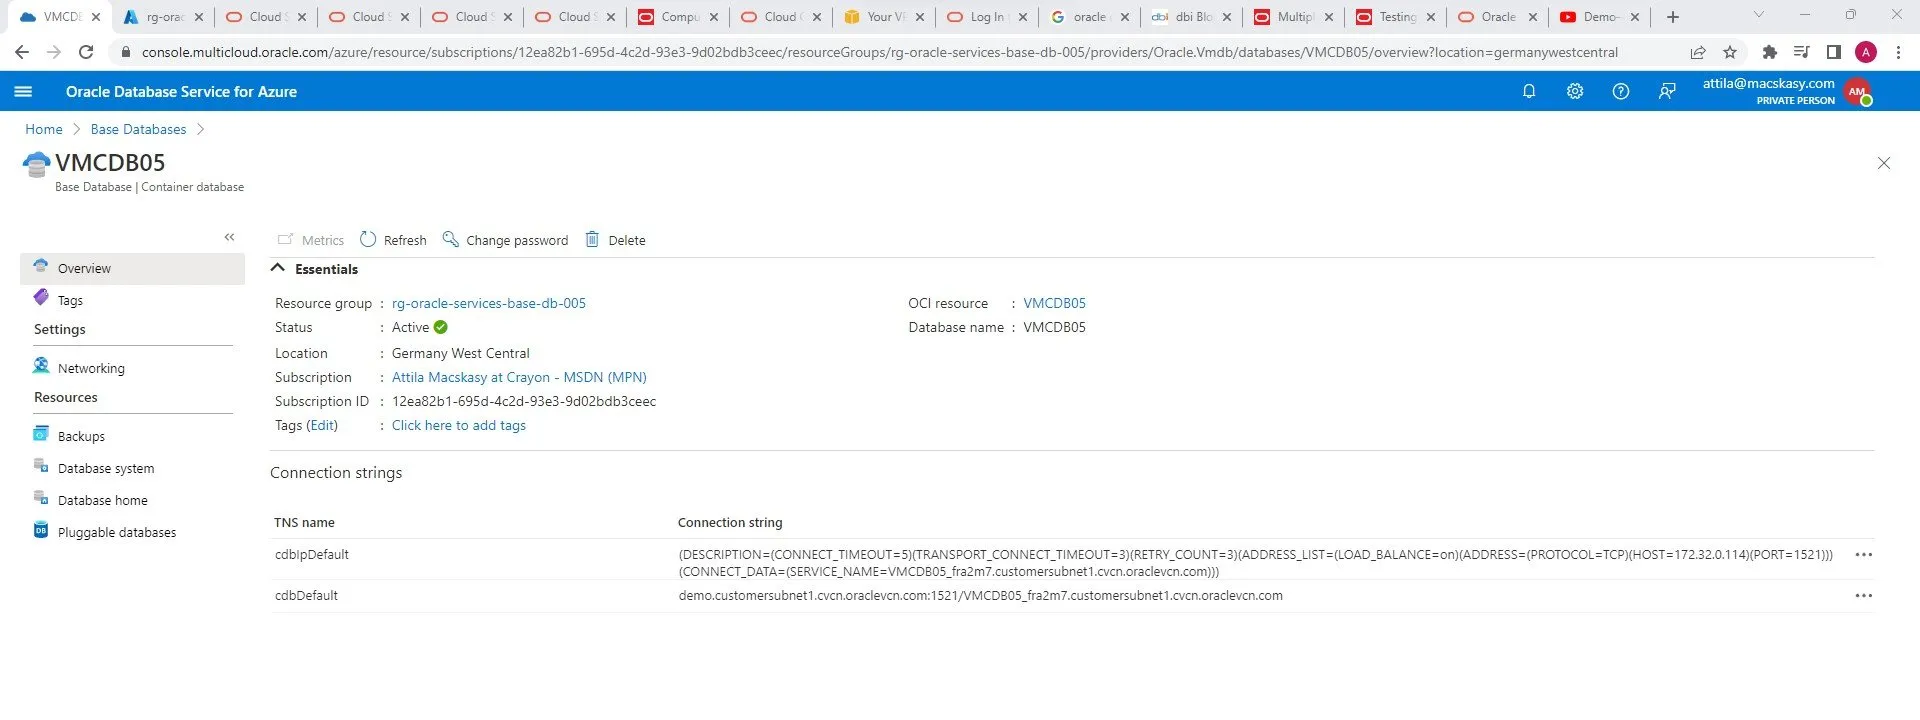Image resolution: width=1920 pixels, height=720 pixels.
Task: Go to Home breadcrumb link
Action: pos(44,129)
